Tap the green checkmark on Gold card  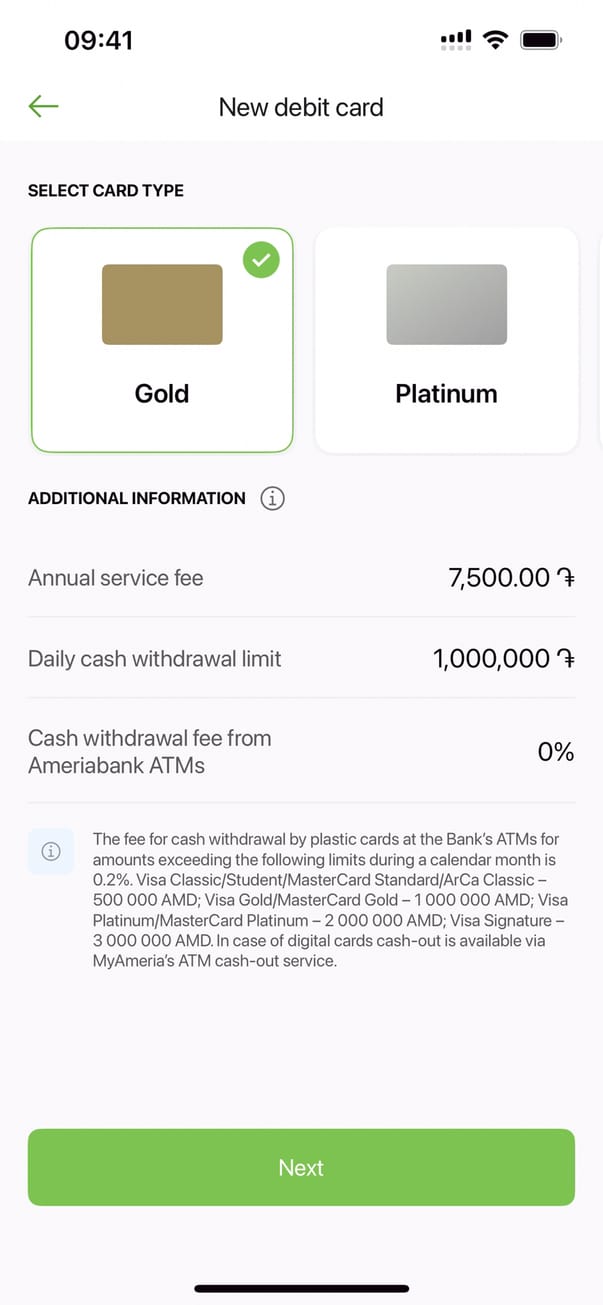(261, 260)
